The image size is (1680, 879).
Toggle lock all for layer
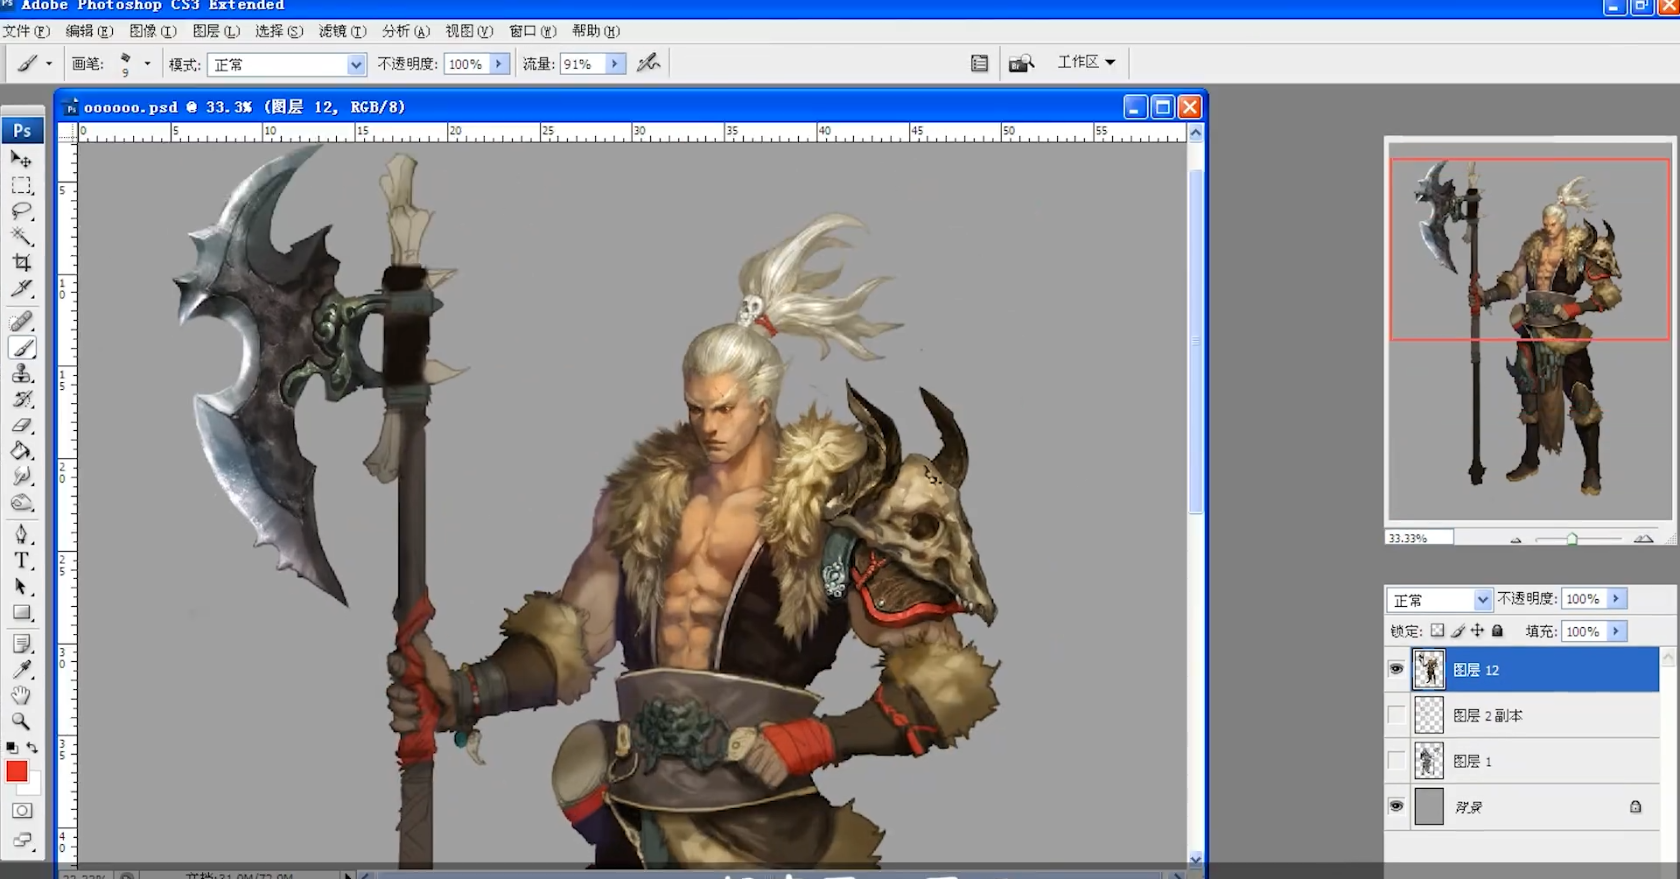pos(1497,631)
